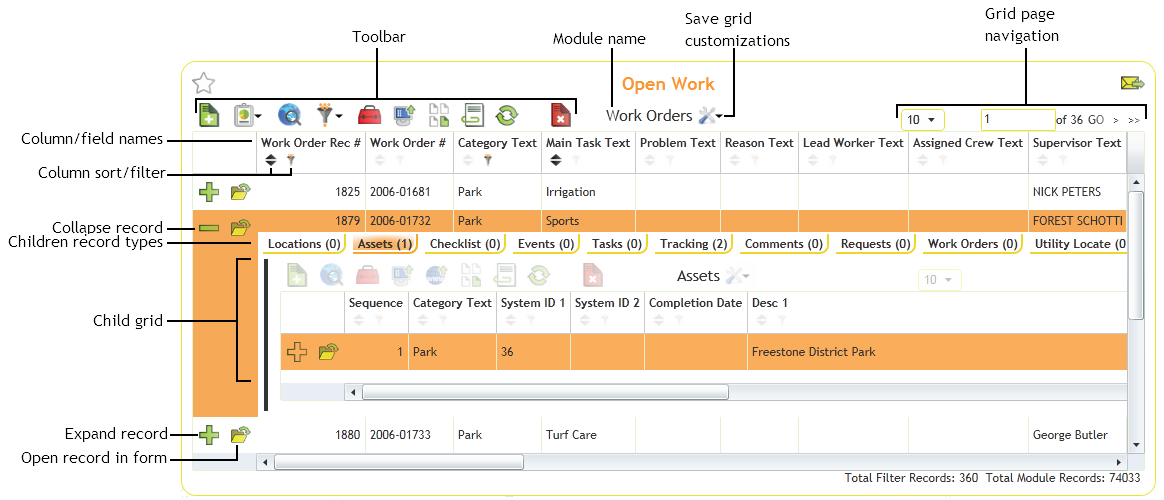
Task: Toggle the Category Text column filter
Action: pos(489,160)
